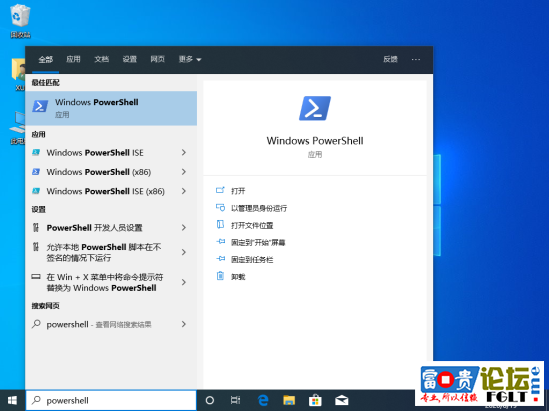The image size is (549, 411).
Task: Launch Microsoft Edge from the taskbar
Action: click(263, 400)
